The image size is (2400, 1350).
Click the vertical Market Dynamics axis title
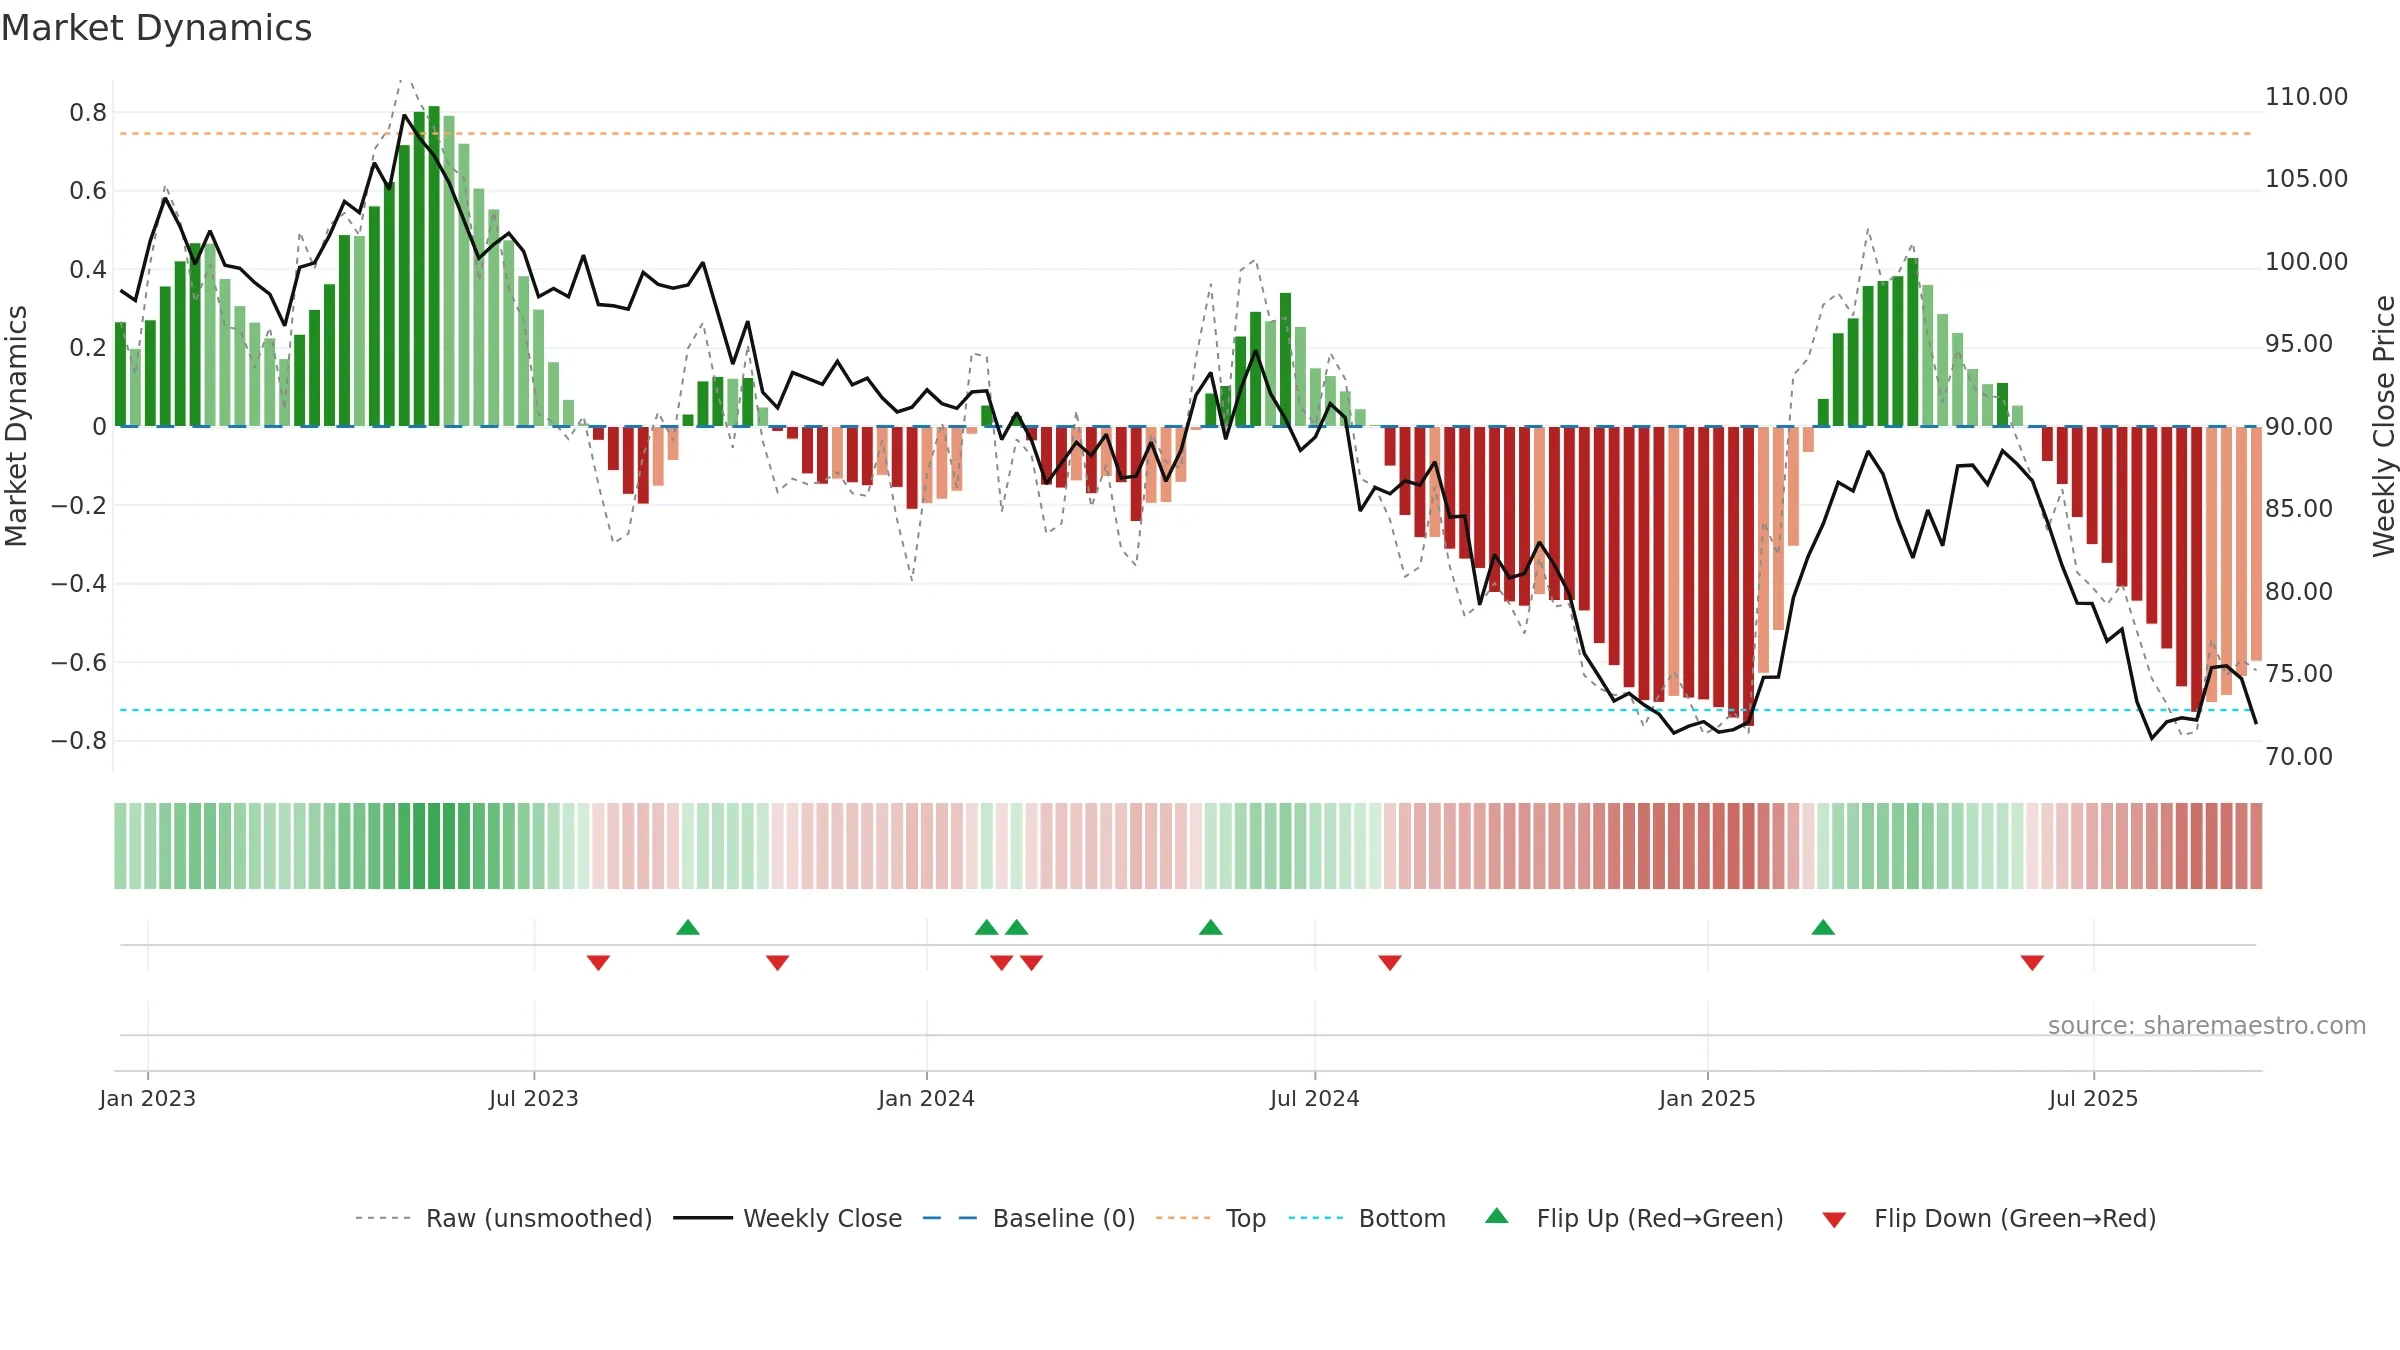[x=16, y=426]
